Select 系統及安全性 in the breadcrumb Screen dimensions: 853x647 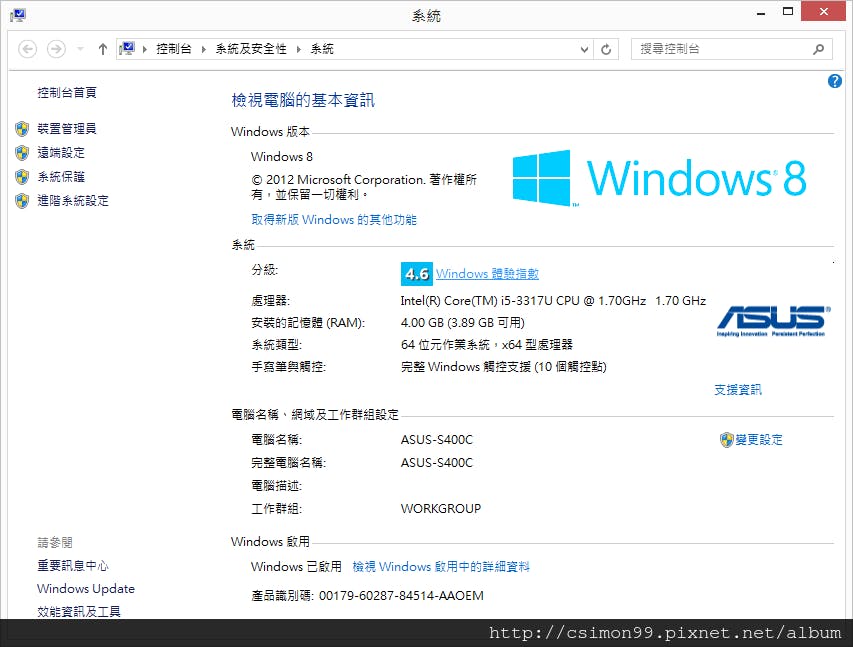pos(251,49)
